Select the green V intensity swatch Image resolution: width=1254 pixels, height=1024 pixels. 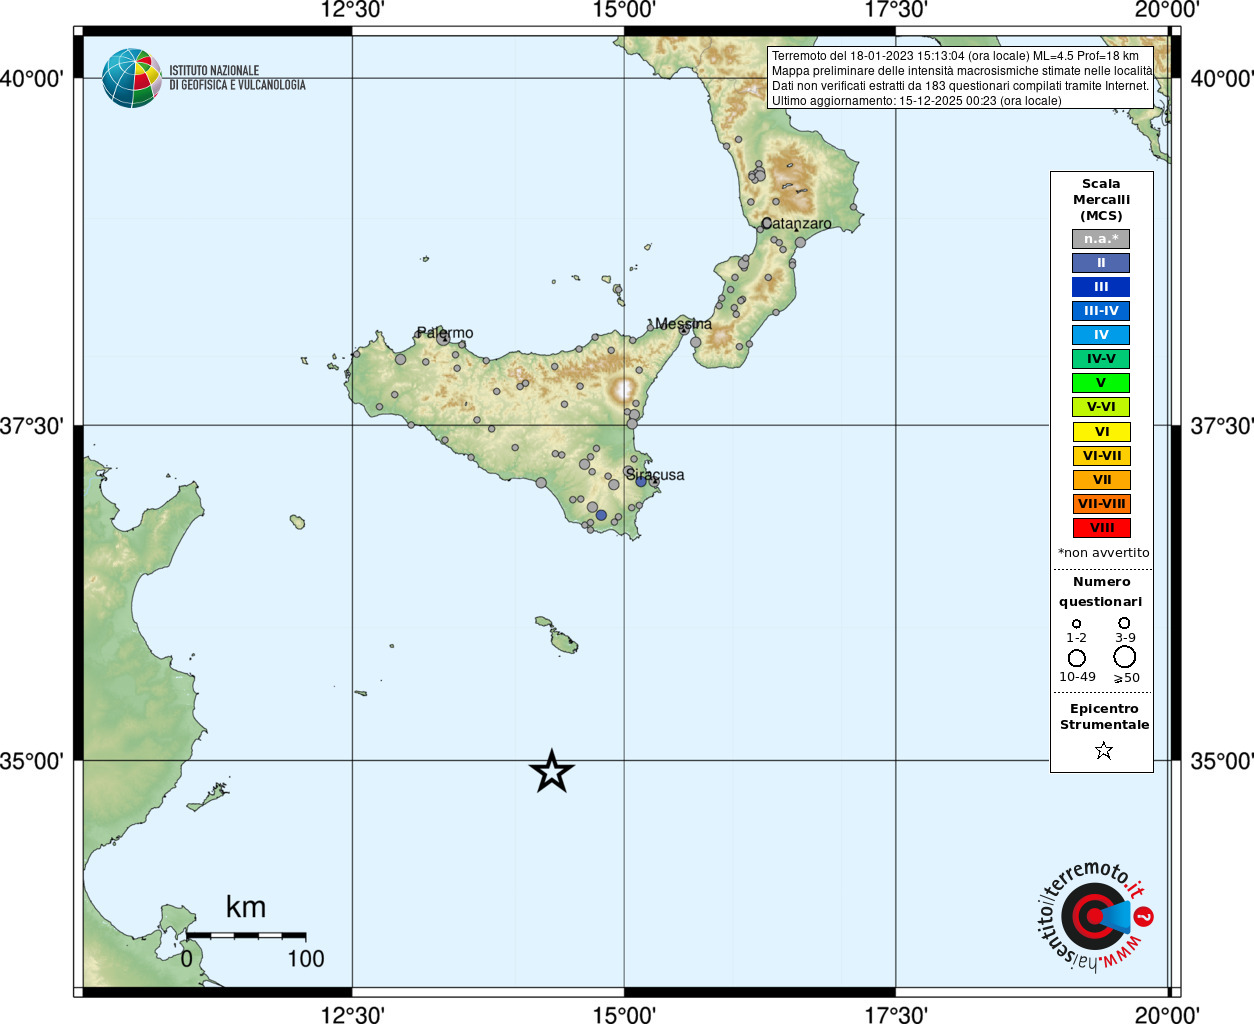(1101, 383)
